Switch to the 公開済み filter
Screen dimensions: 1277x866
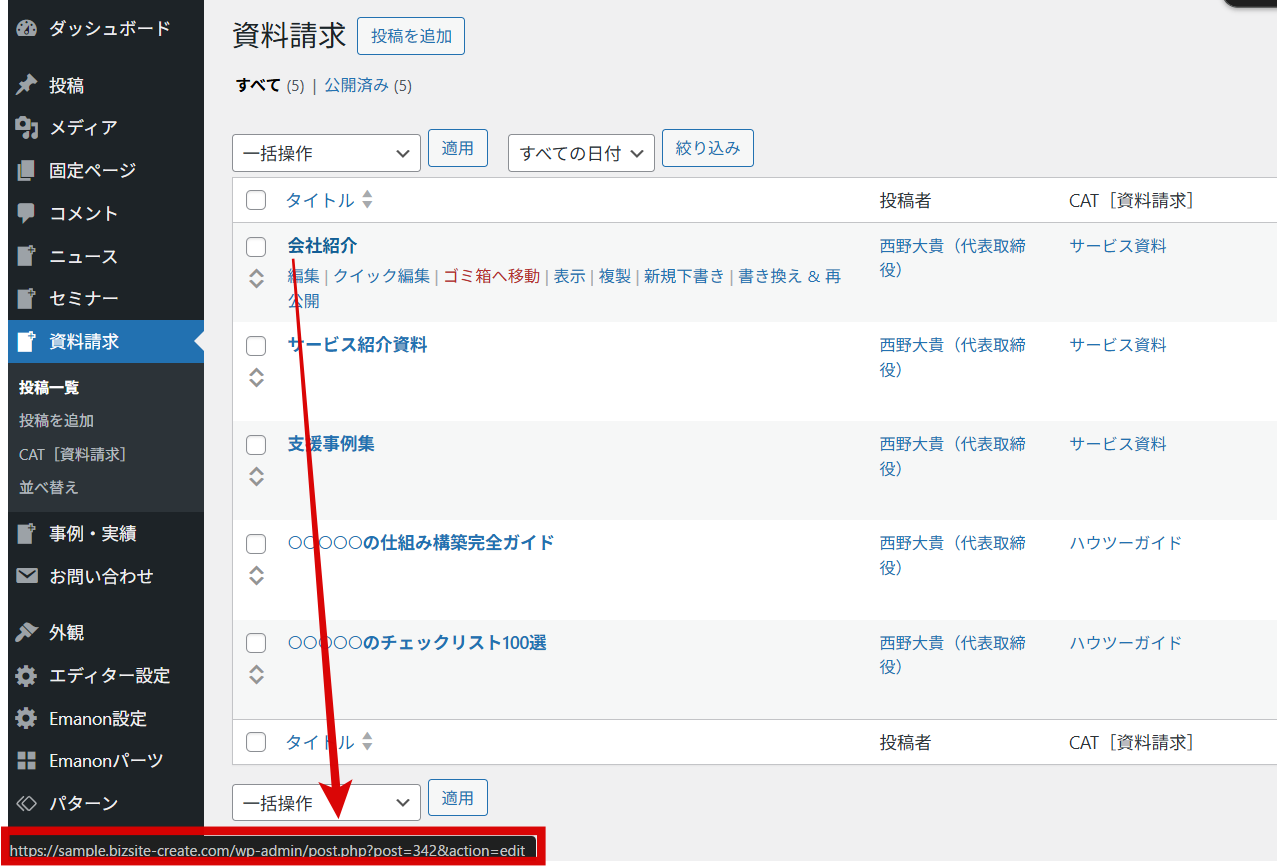(356, 86)
